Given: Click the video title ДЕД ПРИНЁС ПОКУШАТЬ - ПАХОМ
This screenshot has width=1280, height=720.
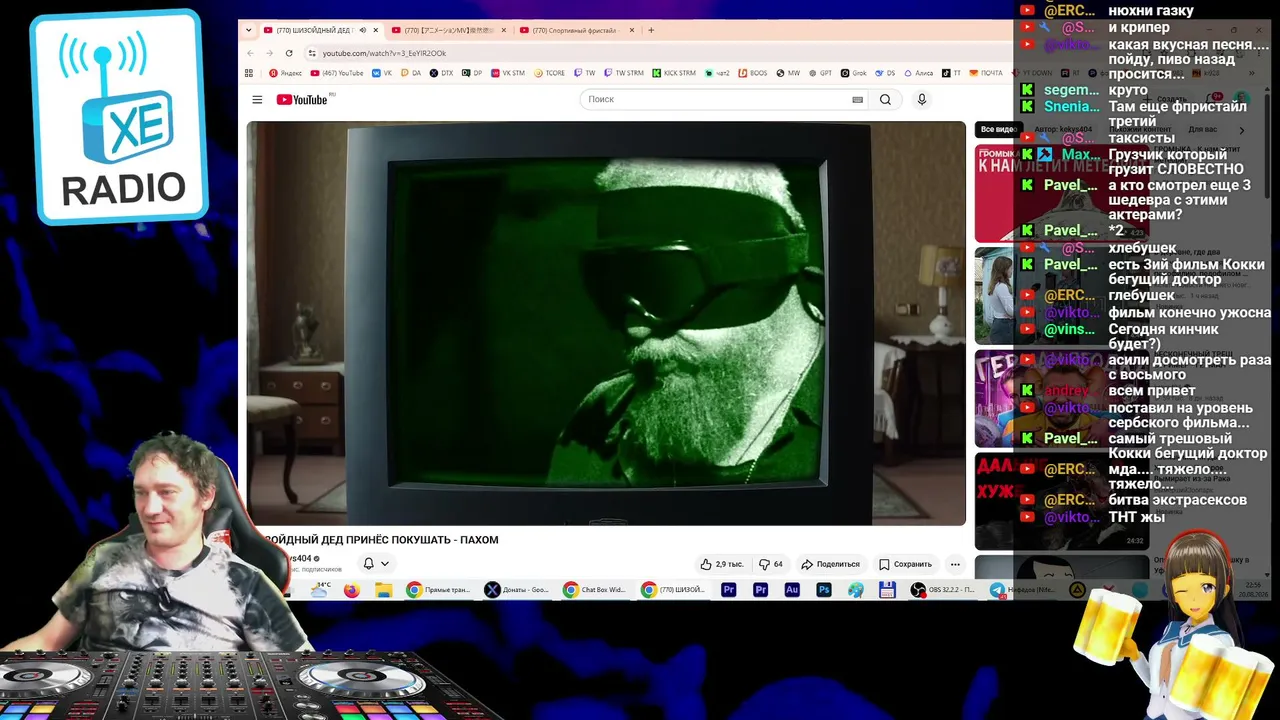Looking at the screenshot, I should click(x=381, y=540).
